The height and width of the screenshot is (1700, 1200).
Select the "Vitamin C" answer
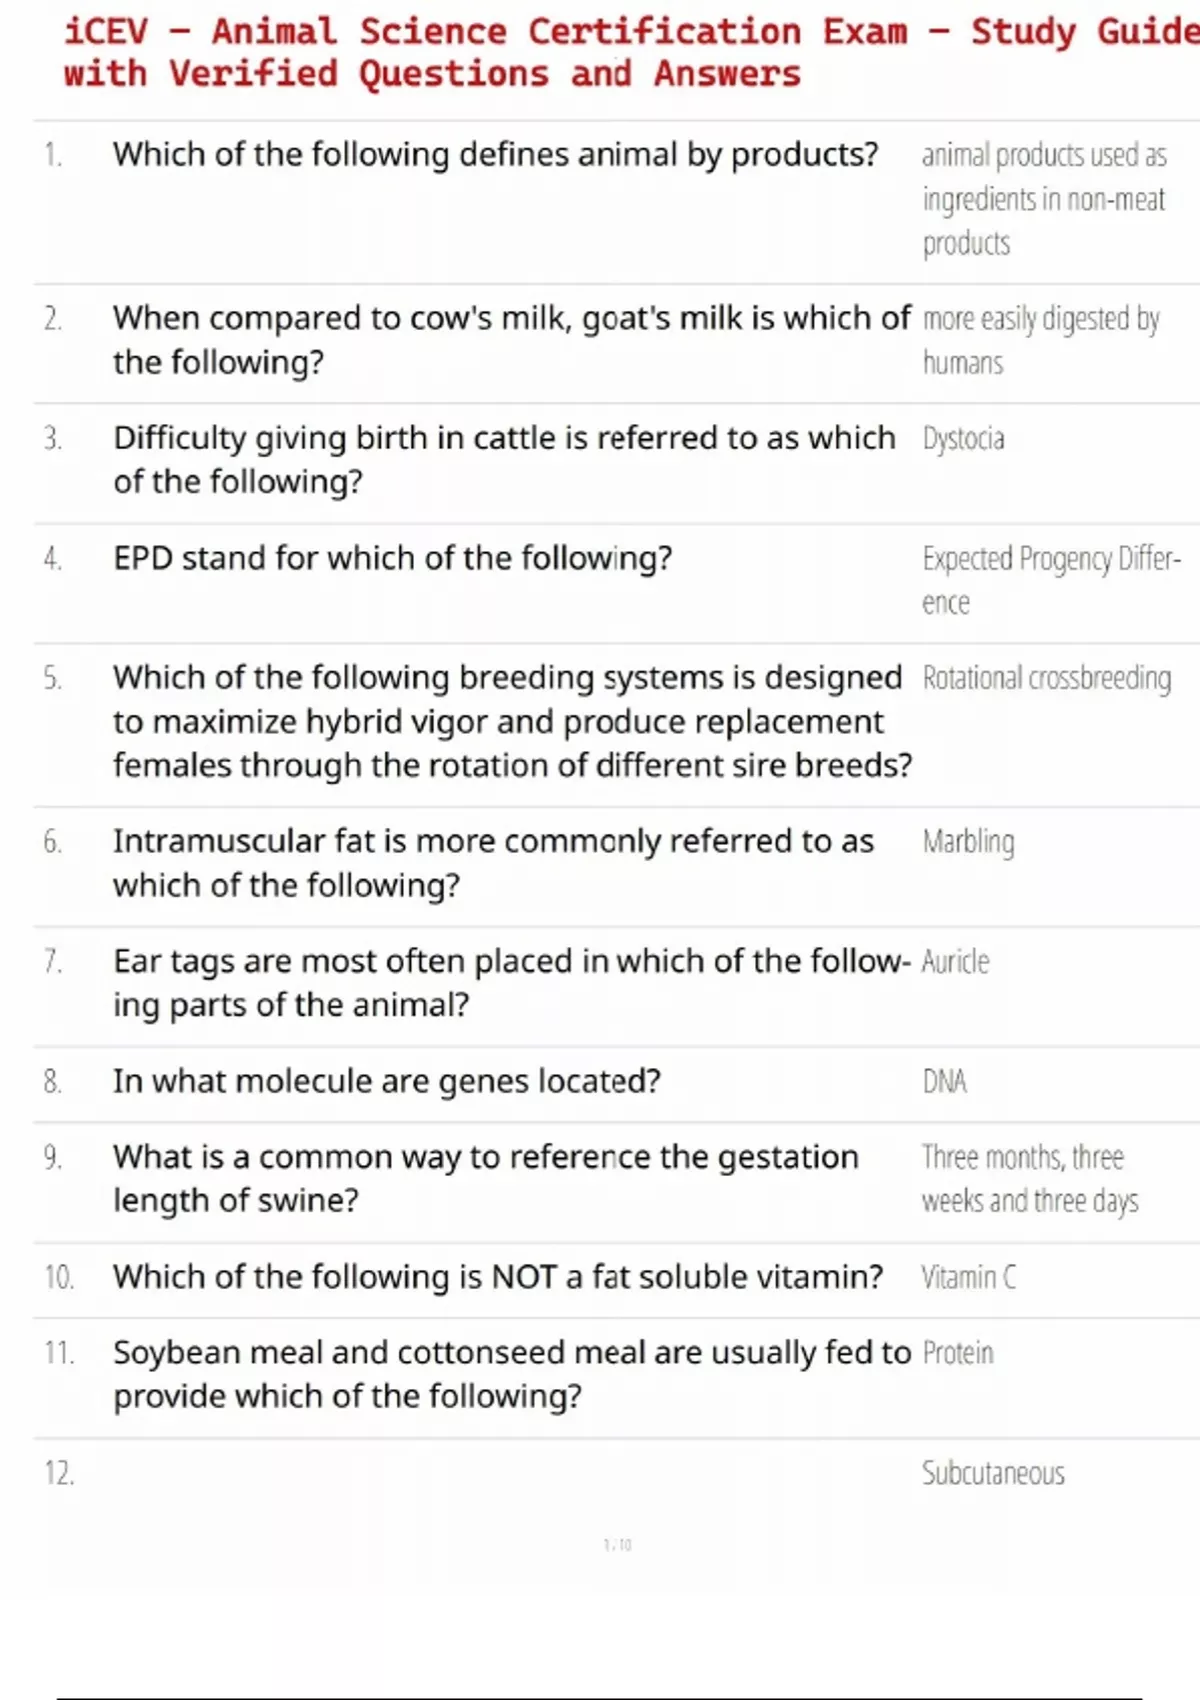click(968, 1278)
